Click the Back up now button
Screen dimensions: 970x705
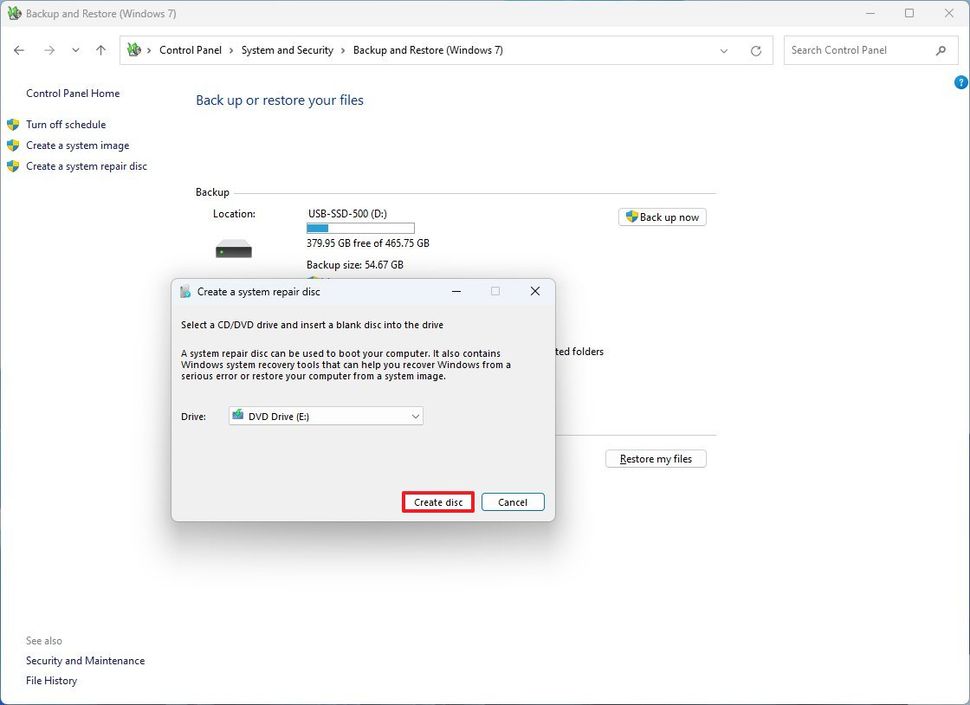[662, 216]
